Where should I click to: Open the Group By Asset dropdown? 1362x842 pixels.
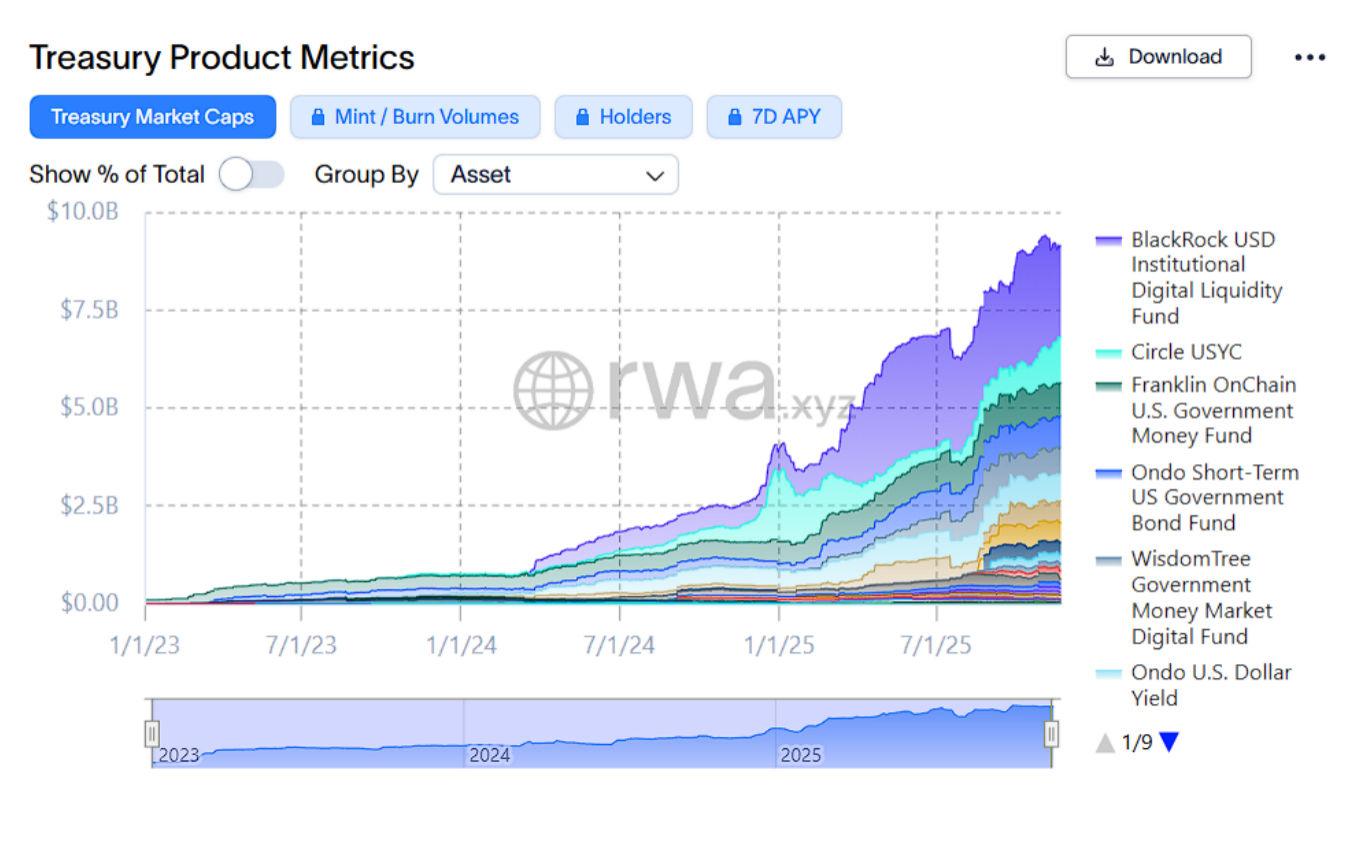555,174
